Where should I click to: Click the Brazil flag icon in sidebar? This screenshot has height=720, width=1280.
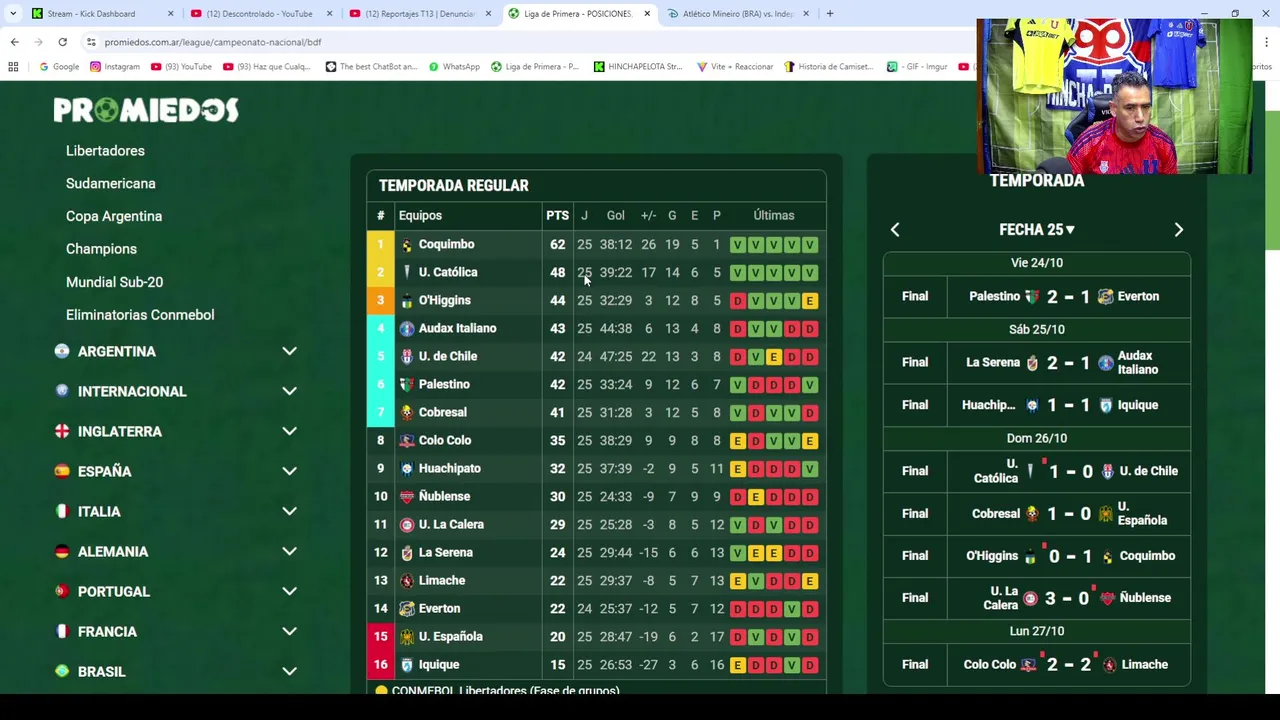[62, 671]
